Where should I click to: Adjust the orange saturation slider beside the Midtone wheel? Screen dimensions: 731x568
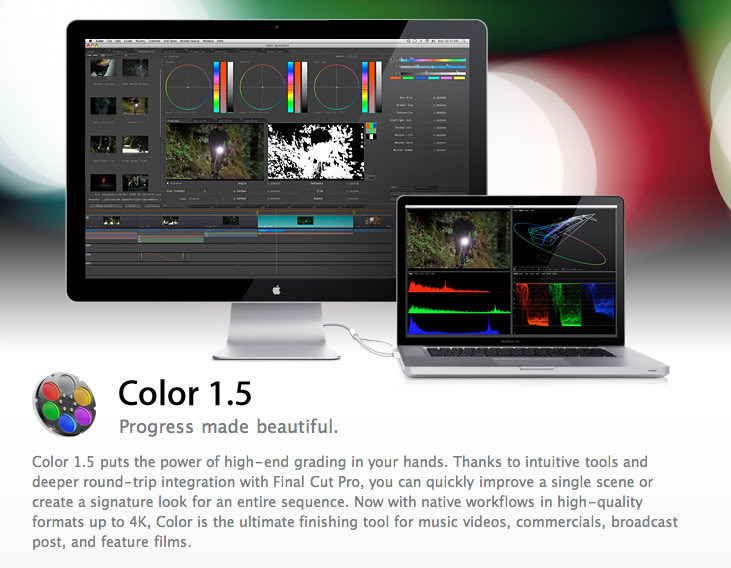tap(297, 87)
